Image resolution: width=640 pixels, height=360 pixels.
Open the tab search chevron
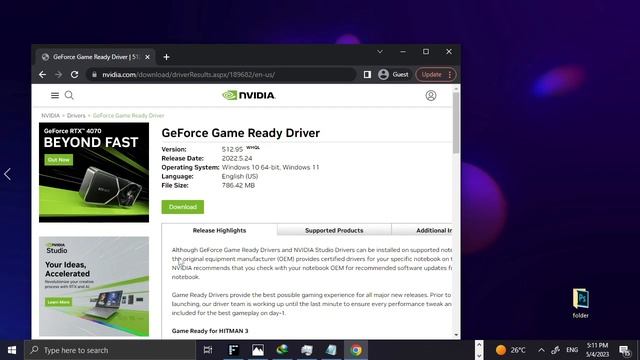pos(380,52)
